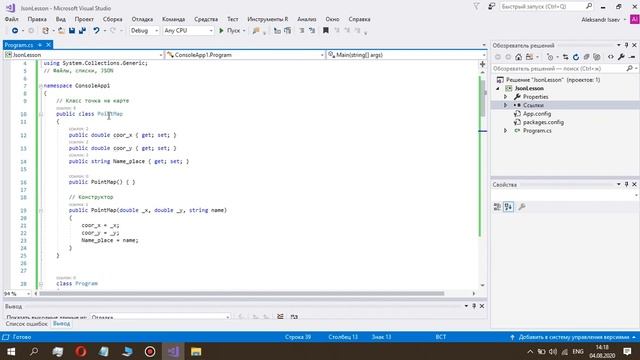Image resolution: width=640 pixels, height=360 pixels.
Task: Toggle Alphabetical sort in Свойства panel
Action: tap(509, 207)
